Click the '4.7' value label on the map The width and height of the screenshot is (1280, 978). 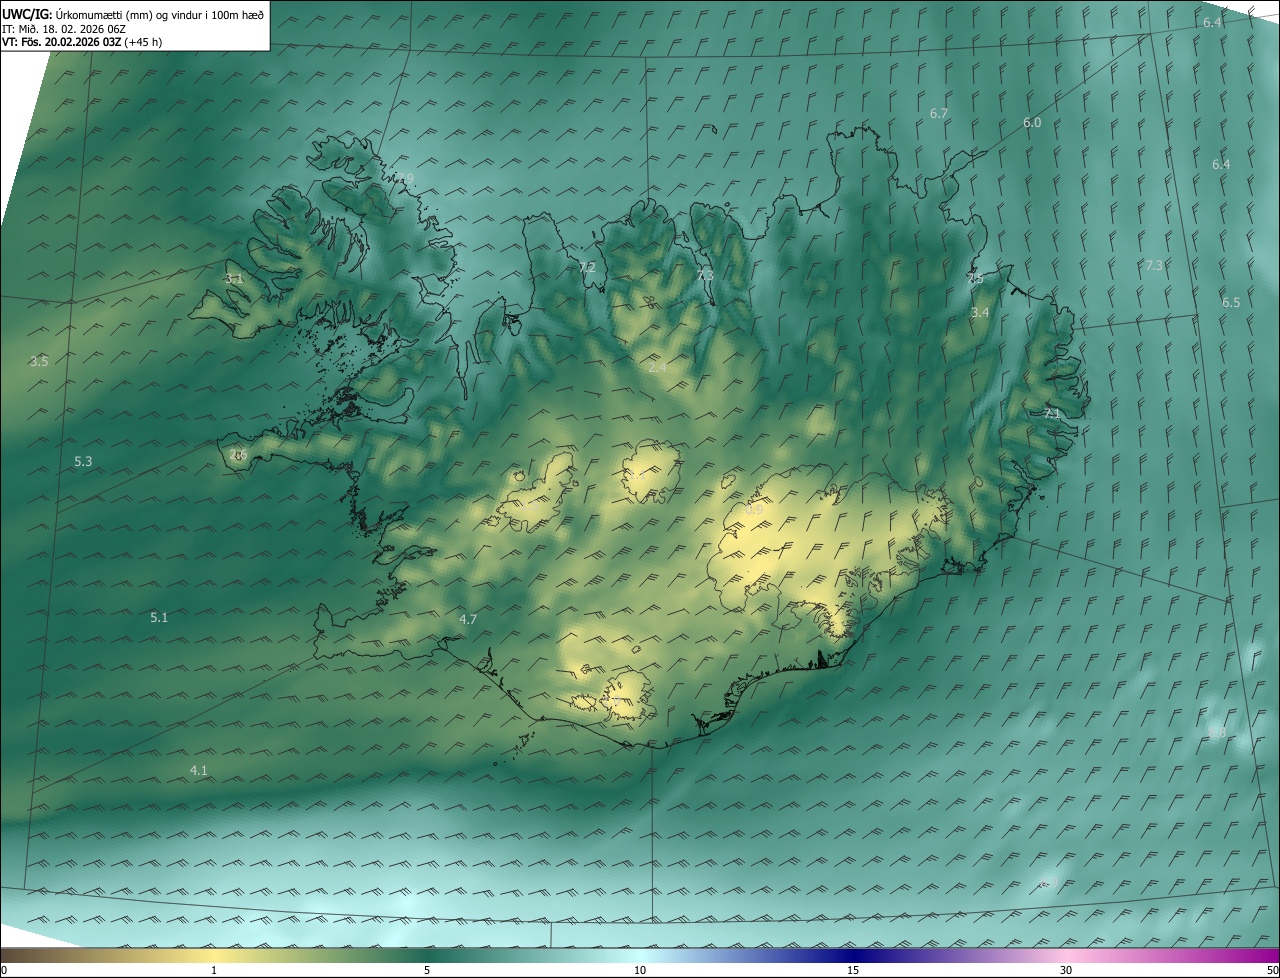[467, 620]
